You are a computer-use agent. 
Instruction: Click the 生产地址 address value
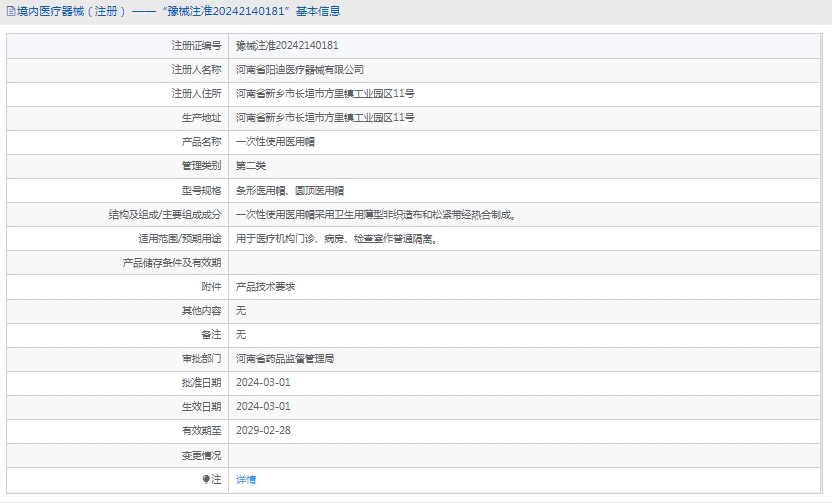pos(325,118)
